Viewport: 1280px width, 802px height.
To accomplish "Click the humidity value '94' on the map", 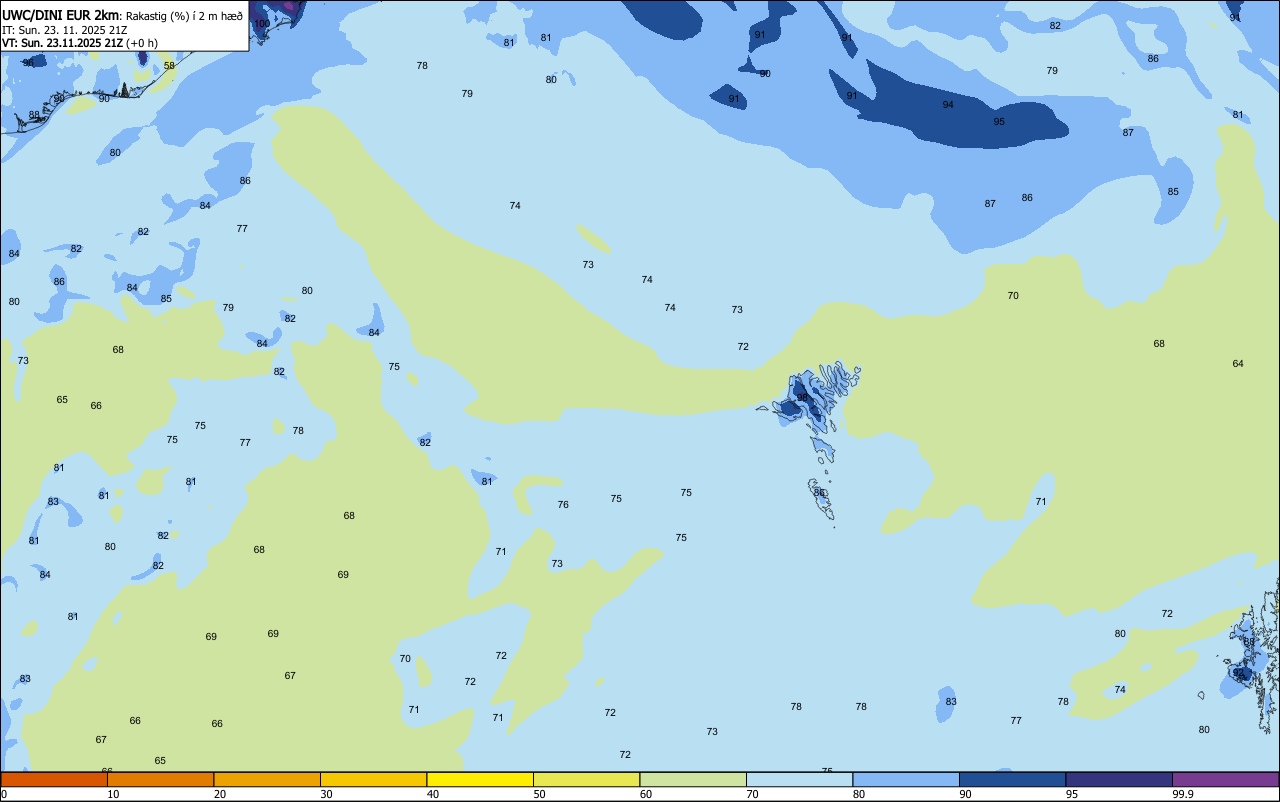I will 948,104.
